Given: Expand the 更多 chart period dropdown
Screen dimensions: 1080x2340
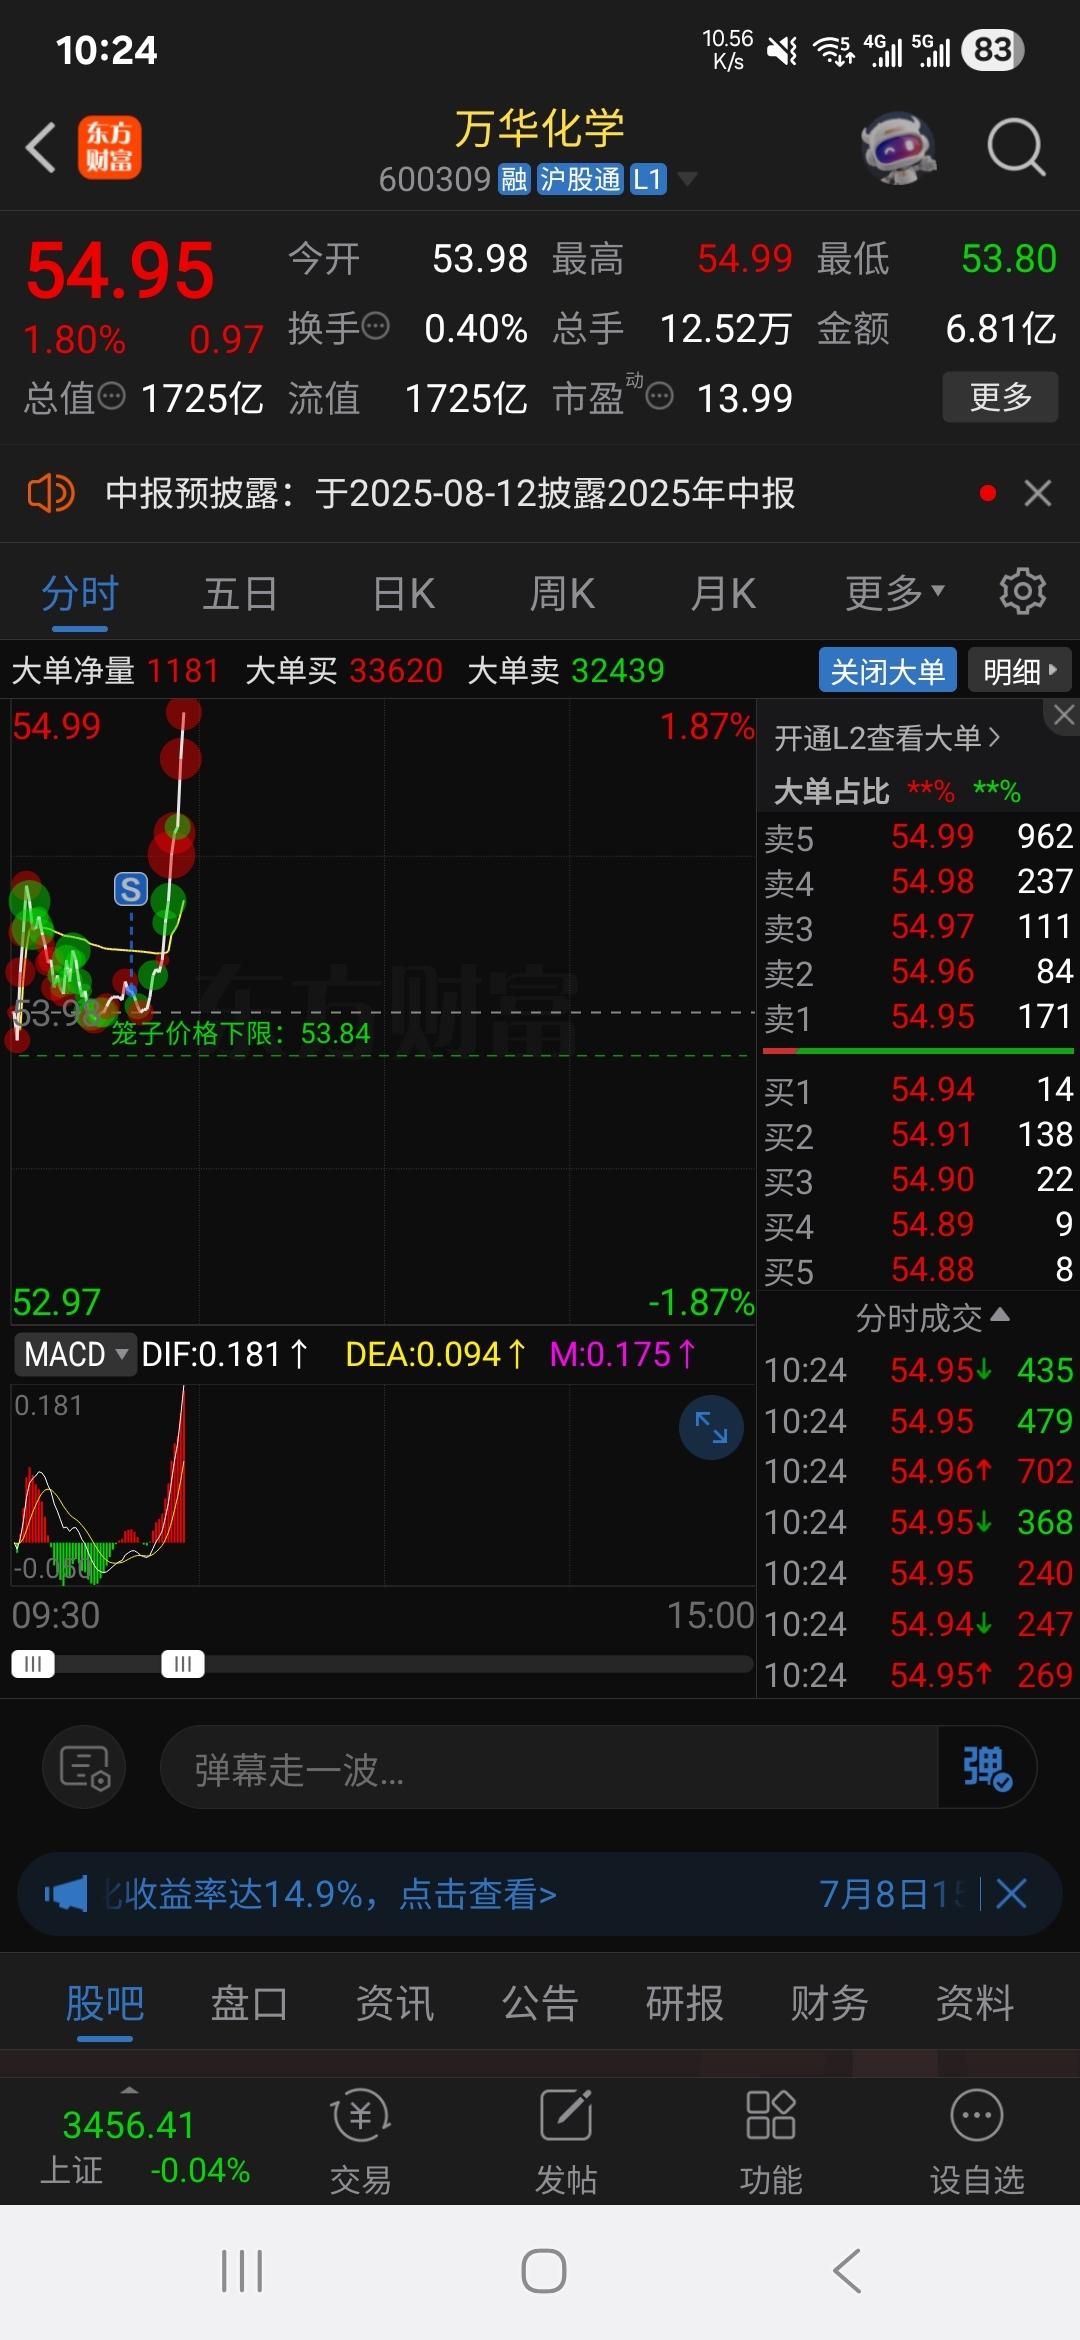Looking at the screenshot, I should coord(894,594).
